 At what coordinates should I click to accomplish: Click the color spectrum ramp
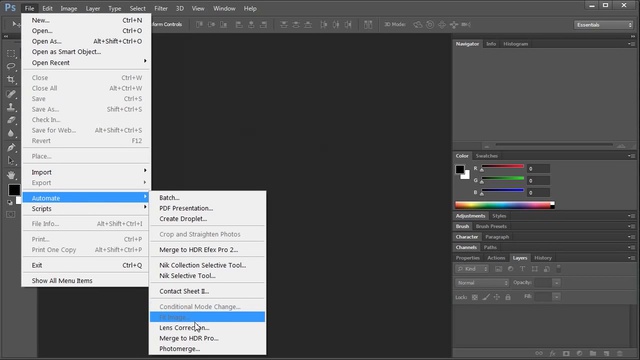tap(504, 205)
